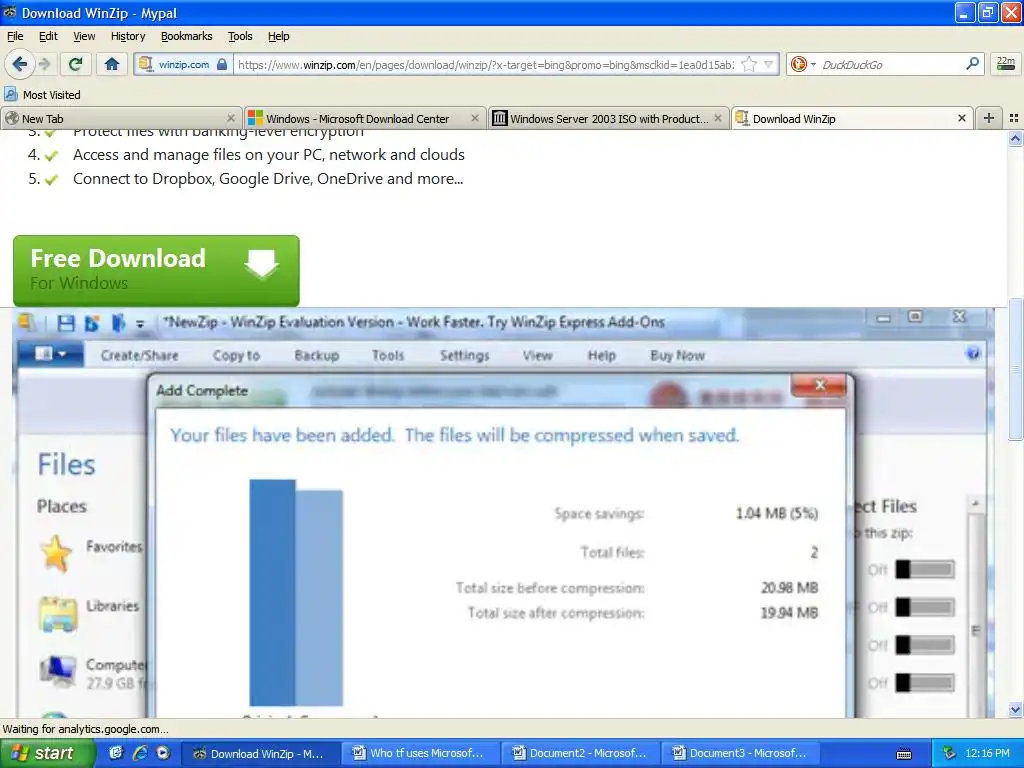
Task: Close the Add Complete dialog with red X
Action: [x=820, y=385]
